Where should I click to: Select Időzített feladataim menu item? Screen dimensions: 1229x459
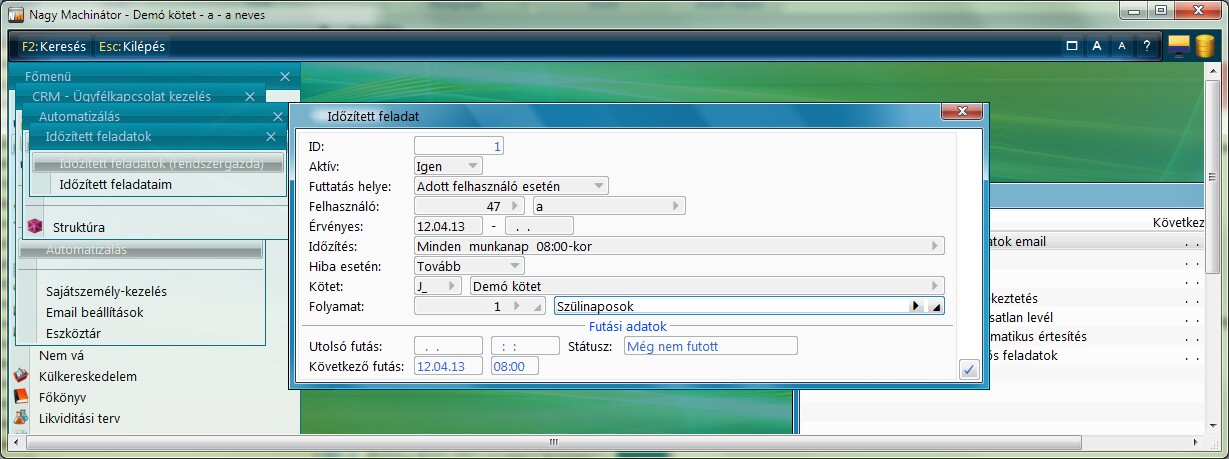pyautogui.click(x=116, y=184)
